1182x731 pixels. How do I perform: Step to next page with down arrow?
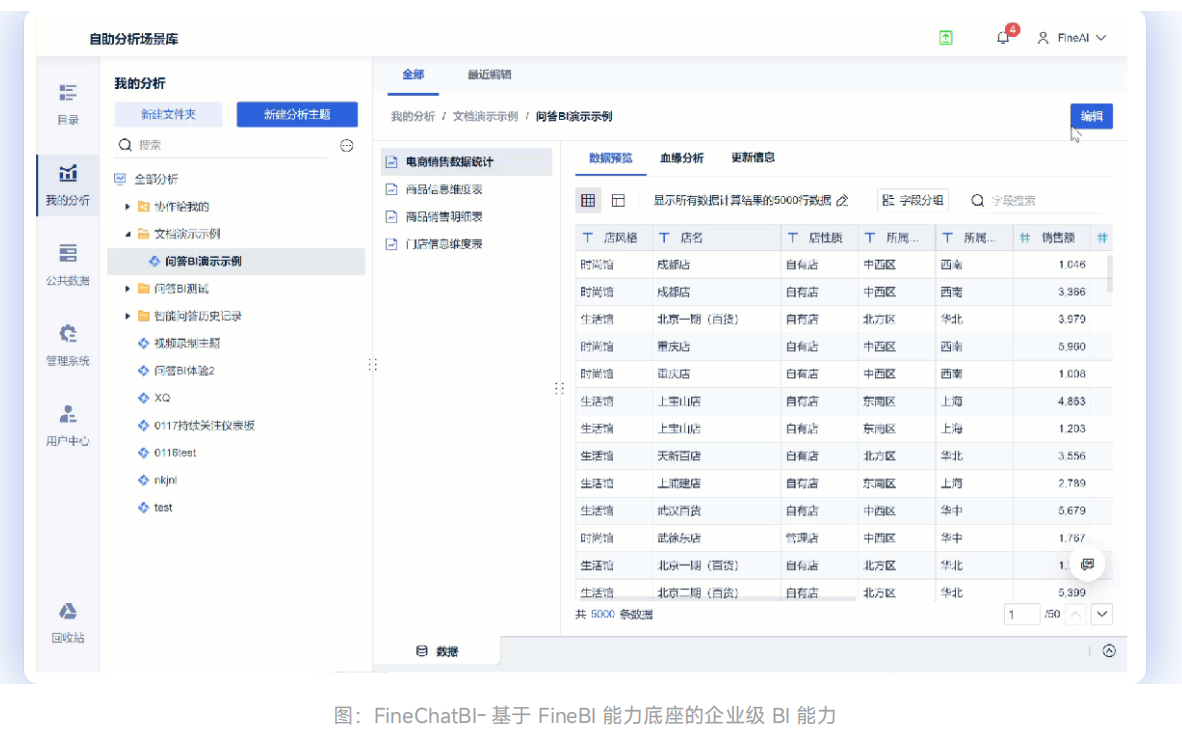(x=1101, y=614)
